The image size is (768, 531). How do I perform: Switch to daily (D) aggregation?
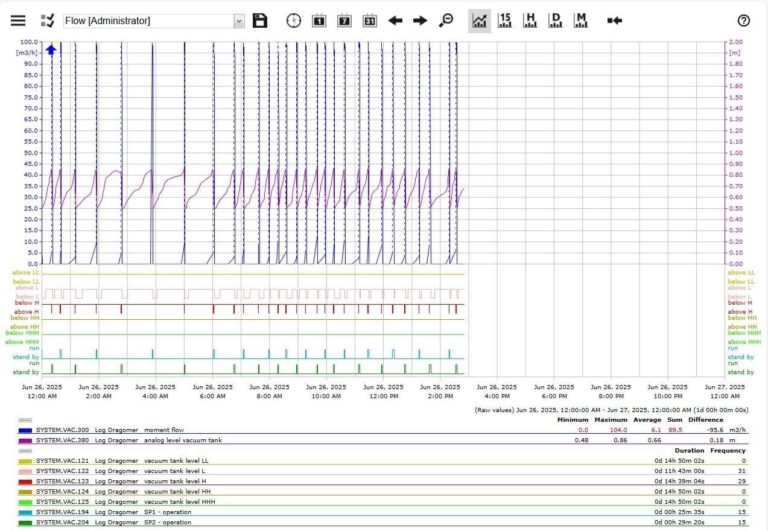click(555, 20)
